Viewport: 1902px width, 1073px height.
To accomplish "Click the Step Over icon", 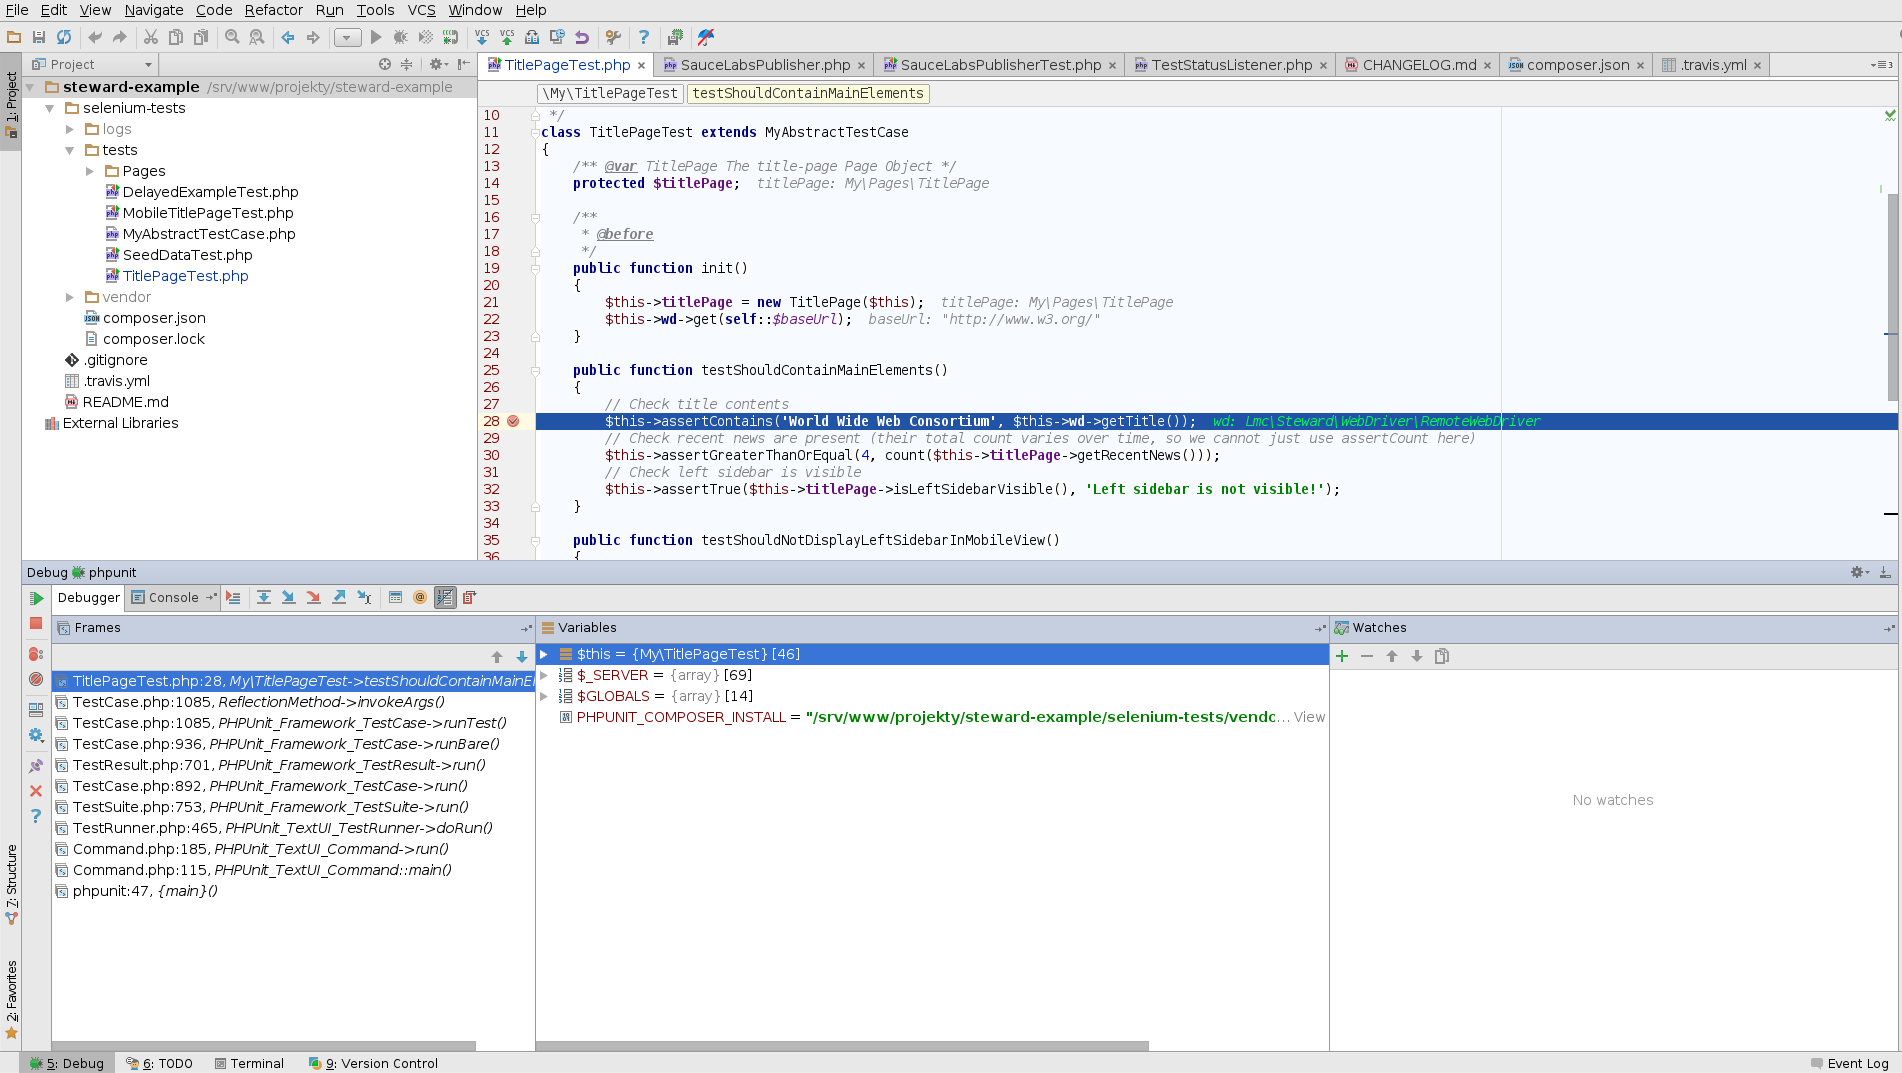I will [264, 597].
